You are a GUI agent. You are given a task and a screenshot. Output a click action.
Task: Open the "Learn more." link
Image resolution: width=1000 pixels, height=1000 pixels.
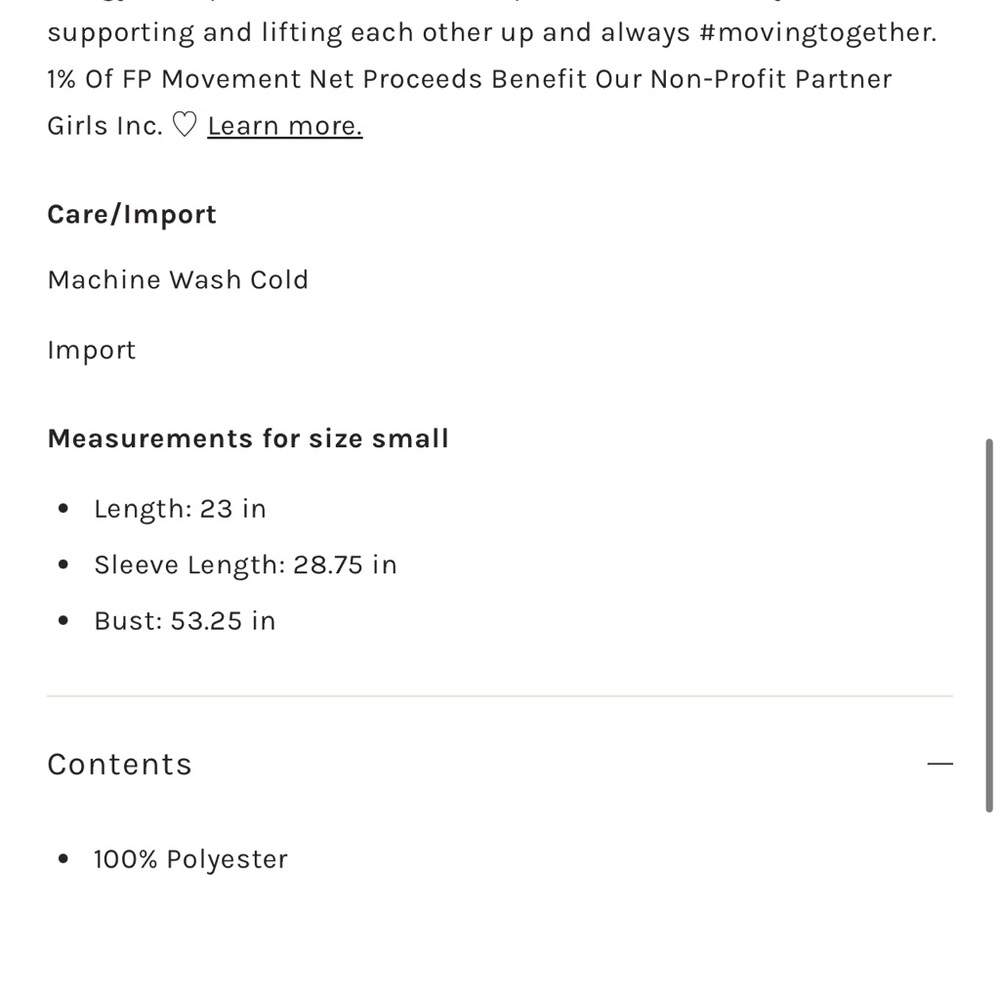[x=285, y=126]
